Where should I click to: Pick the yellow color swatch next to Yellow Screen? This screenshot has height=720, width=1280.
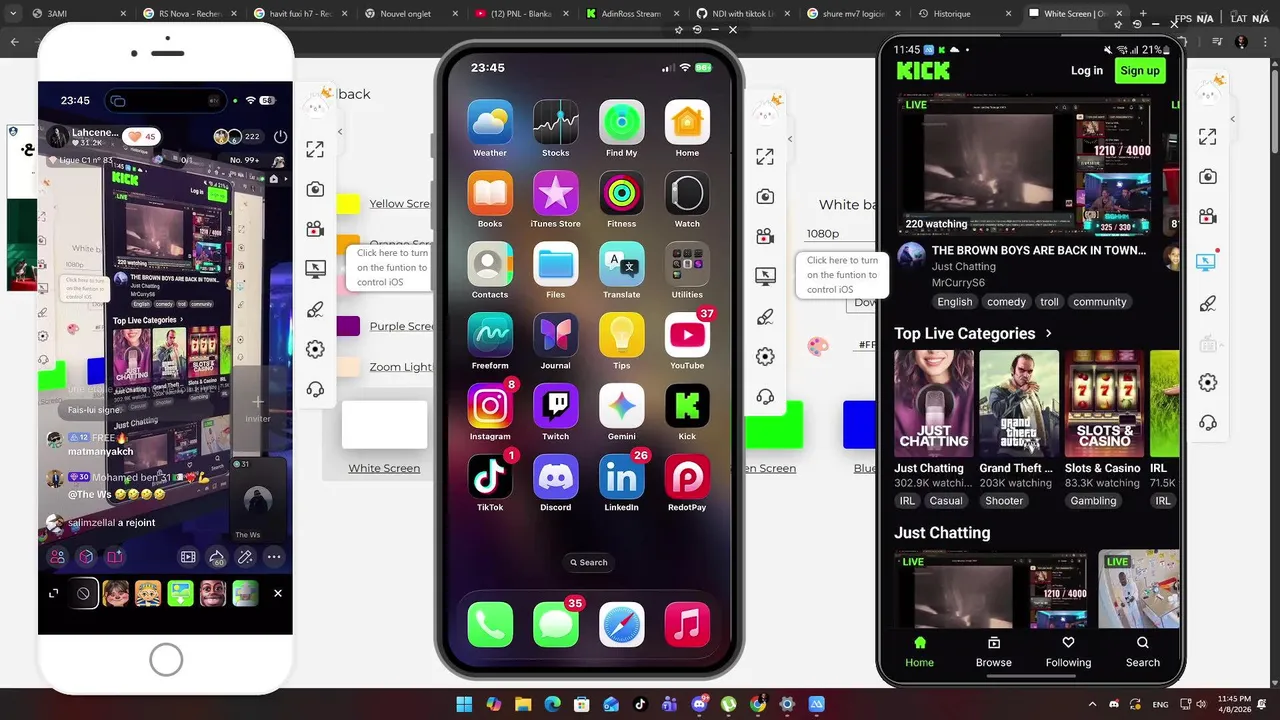348,204
